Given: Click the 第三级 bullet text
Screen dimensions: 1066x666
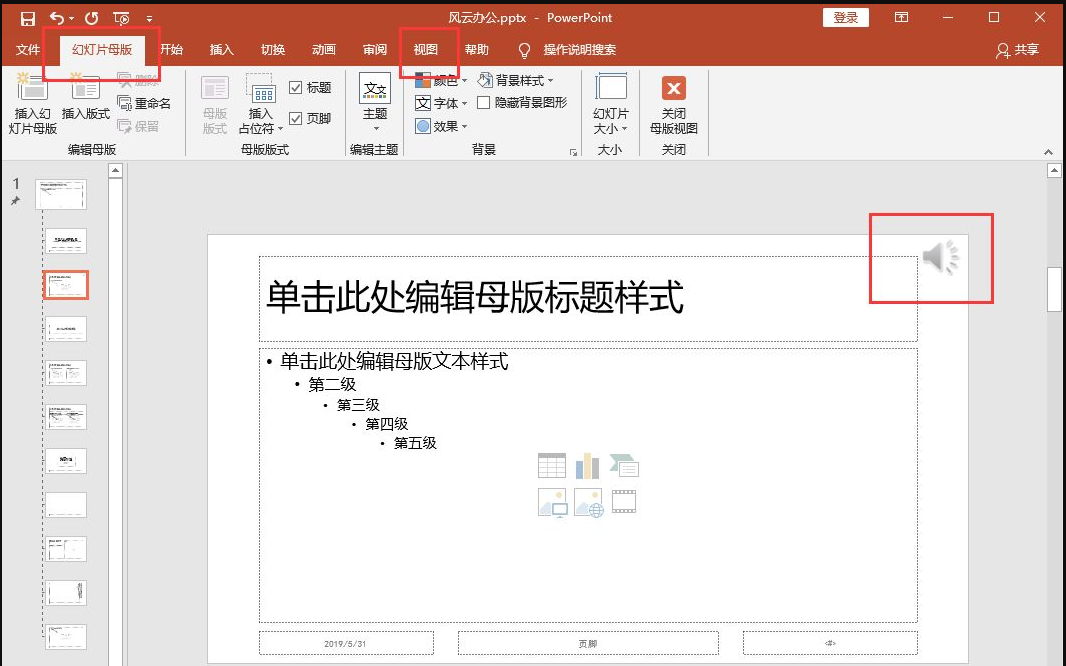Looking at the screenshot, I should 358,405.
